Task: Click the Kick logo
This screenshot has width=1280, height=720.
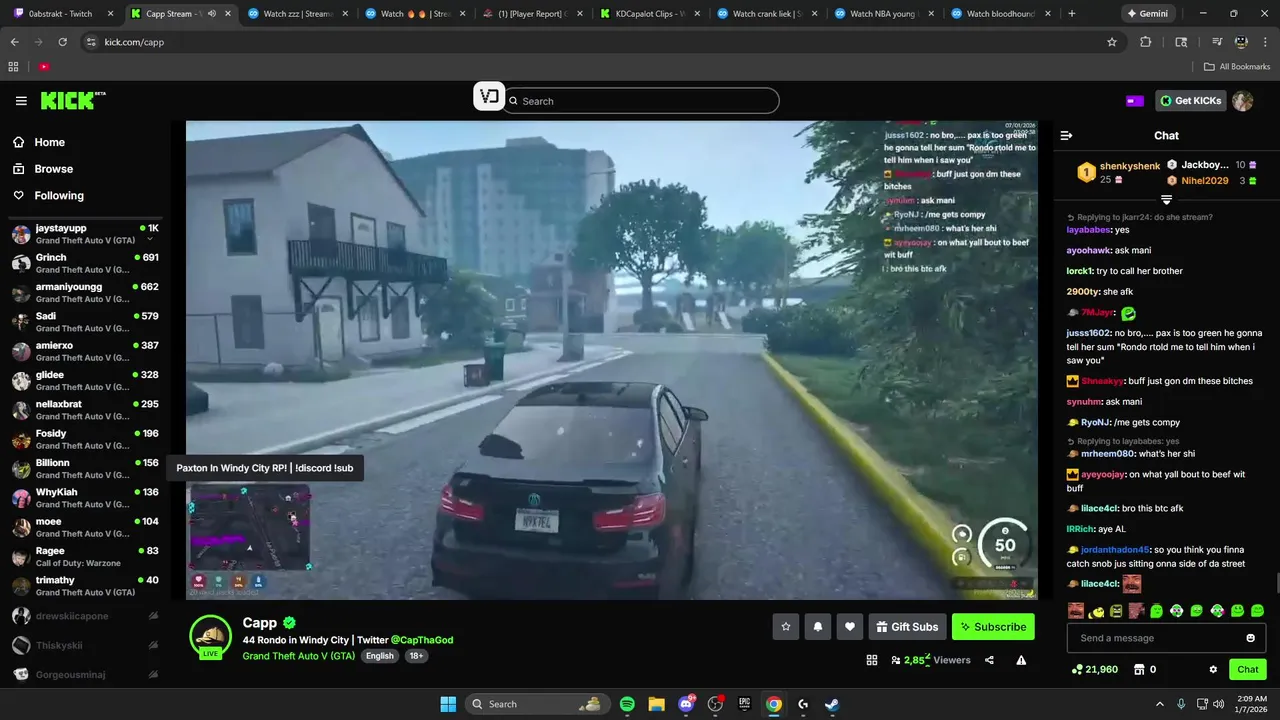Action: coord(72,100)
